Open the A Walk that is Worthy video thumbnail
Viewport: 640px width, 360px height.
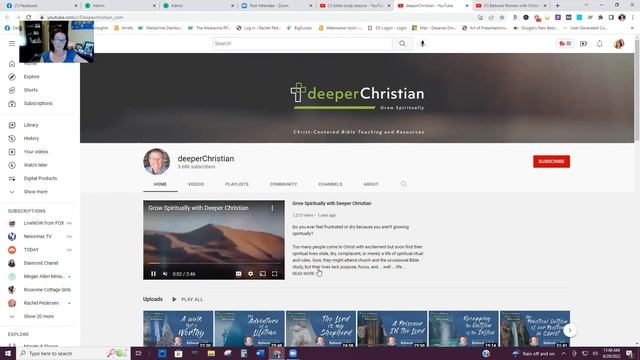pos(178,329)
